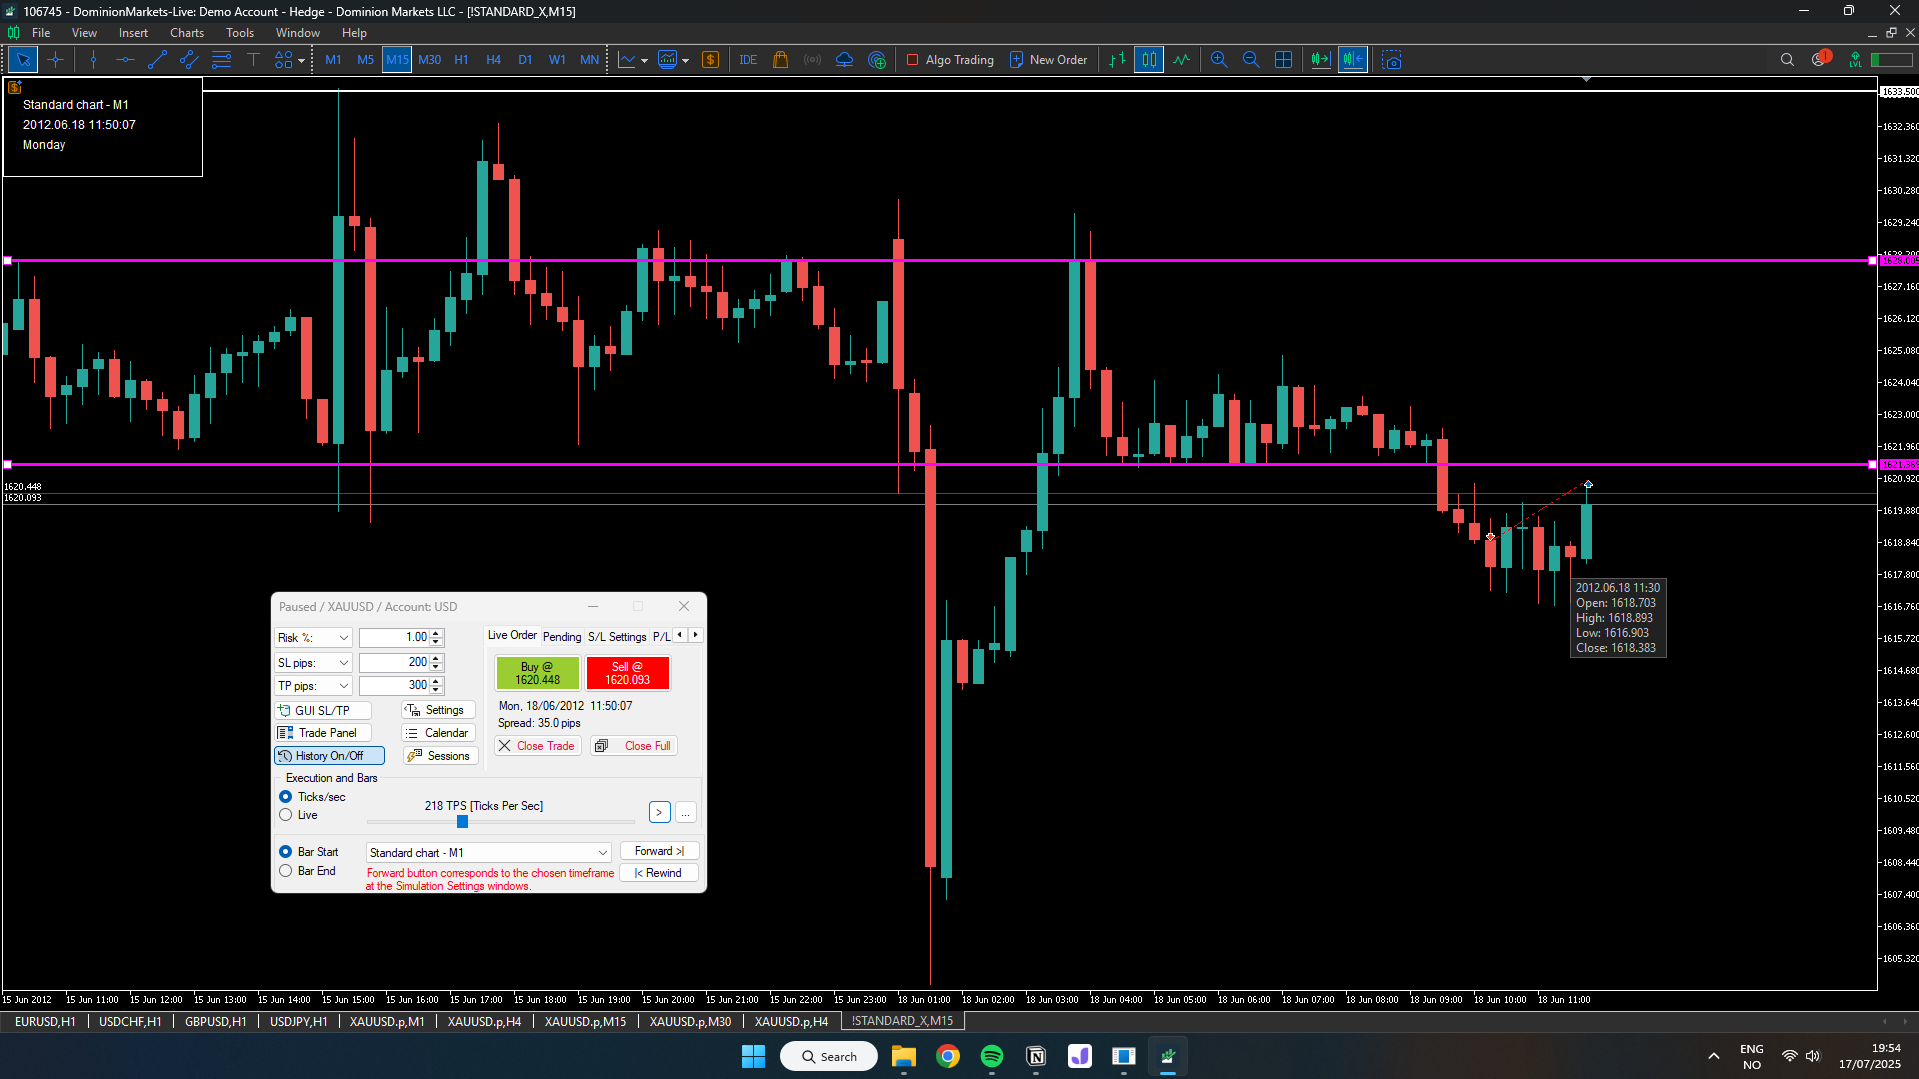Click the Forward >| button
Viewport: 1919px width, 1079px height.
(x=659, y=851)
